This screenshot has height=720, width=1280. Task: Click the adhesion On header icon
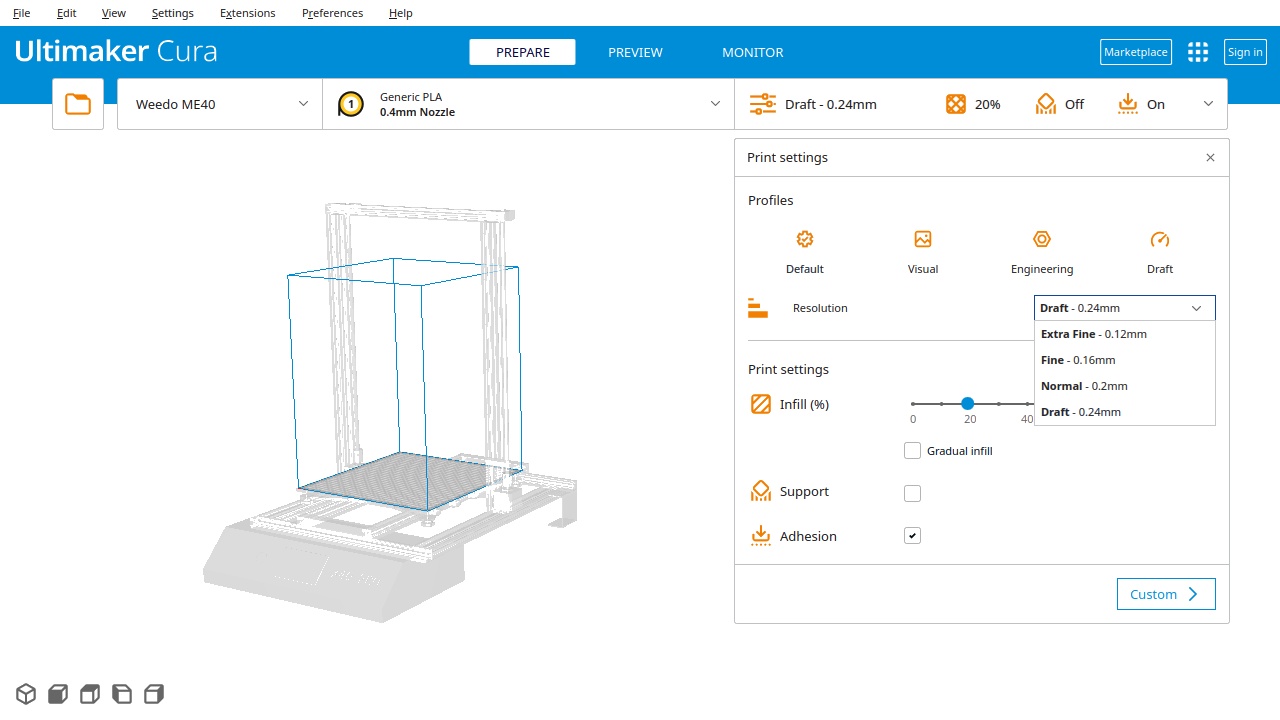point(1128,104)
